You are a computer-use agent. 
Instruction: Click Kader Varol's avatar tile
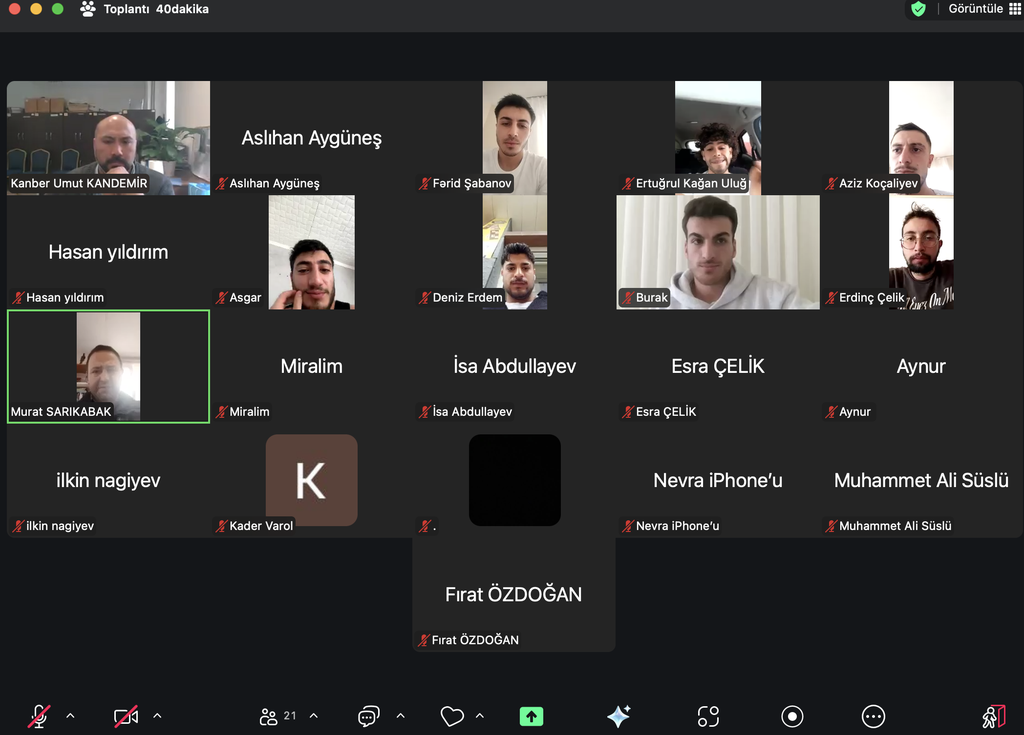click(x=311, y=481)
